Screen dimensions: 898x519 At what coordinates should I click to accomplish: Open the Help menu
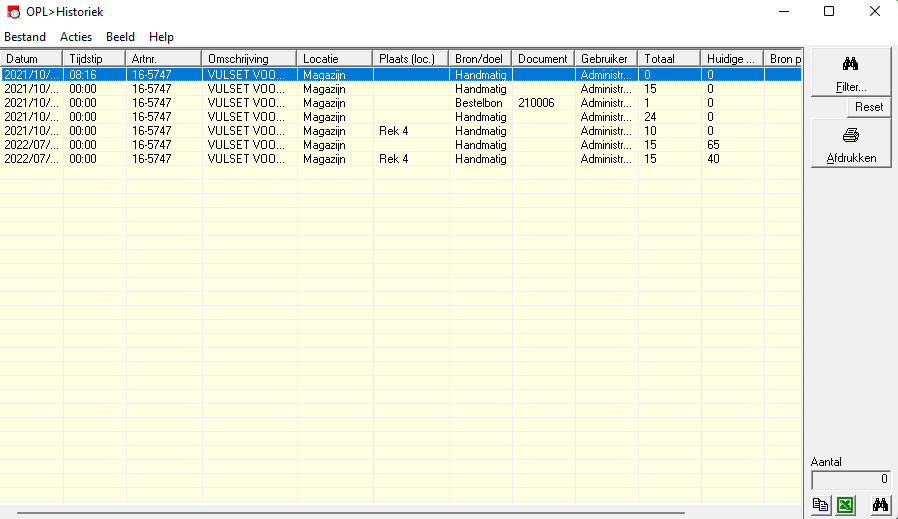click(161, 37)
